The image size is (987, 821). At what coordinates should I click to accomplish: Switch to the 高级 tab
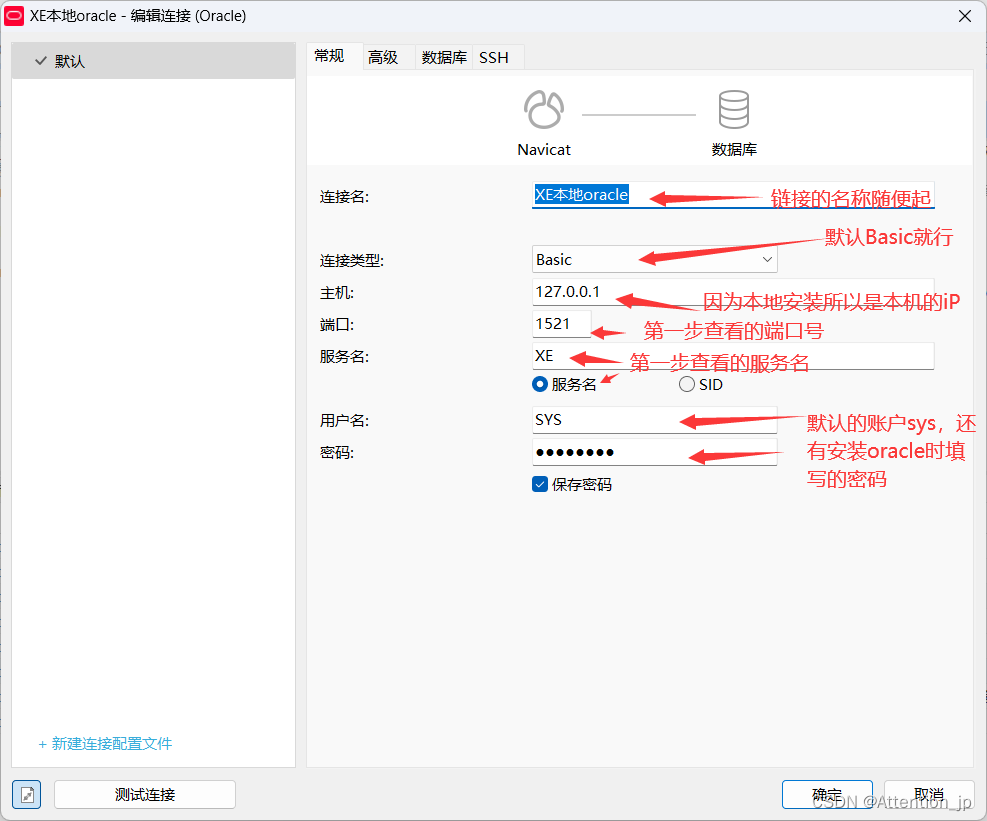click(x=383, y=57)
